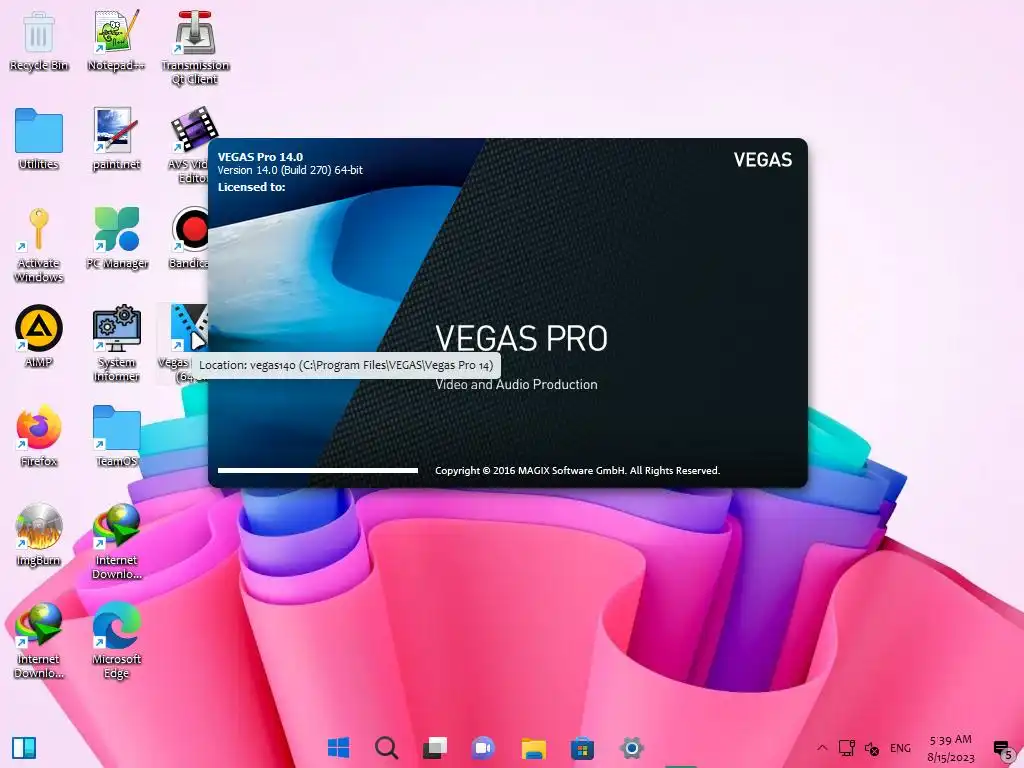Click the Activate Windows key icon

[x=39, y=245]
